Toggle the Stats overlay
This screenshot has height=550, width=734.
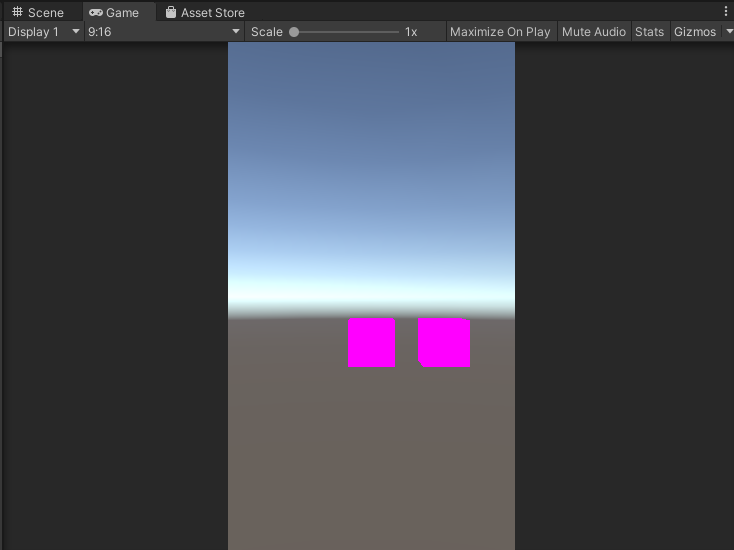click(x=649, y=32)
